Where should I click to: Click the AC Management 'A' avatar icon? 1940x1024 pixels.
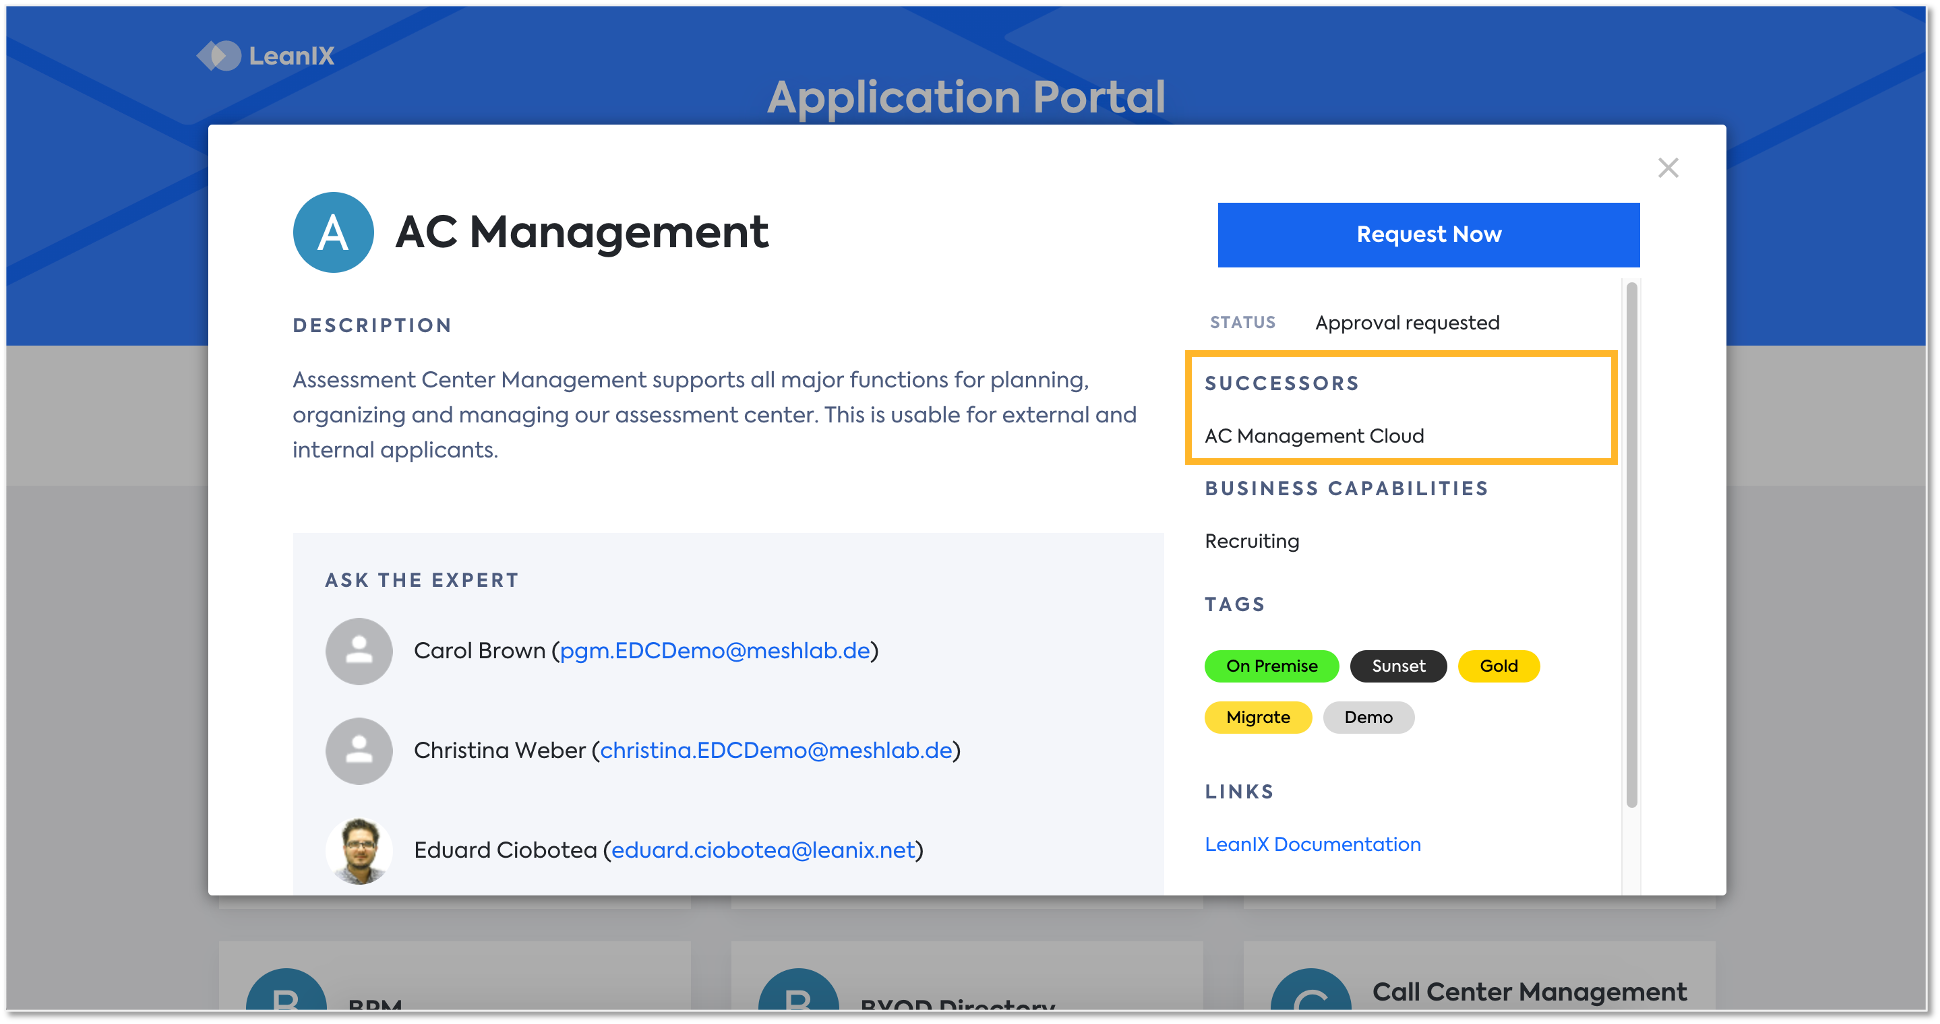tap(333, 232)
